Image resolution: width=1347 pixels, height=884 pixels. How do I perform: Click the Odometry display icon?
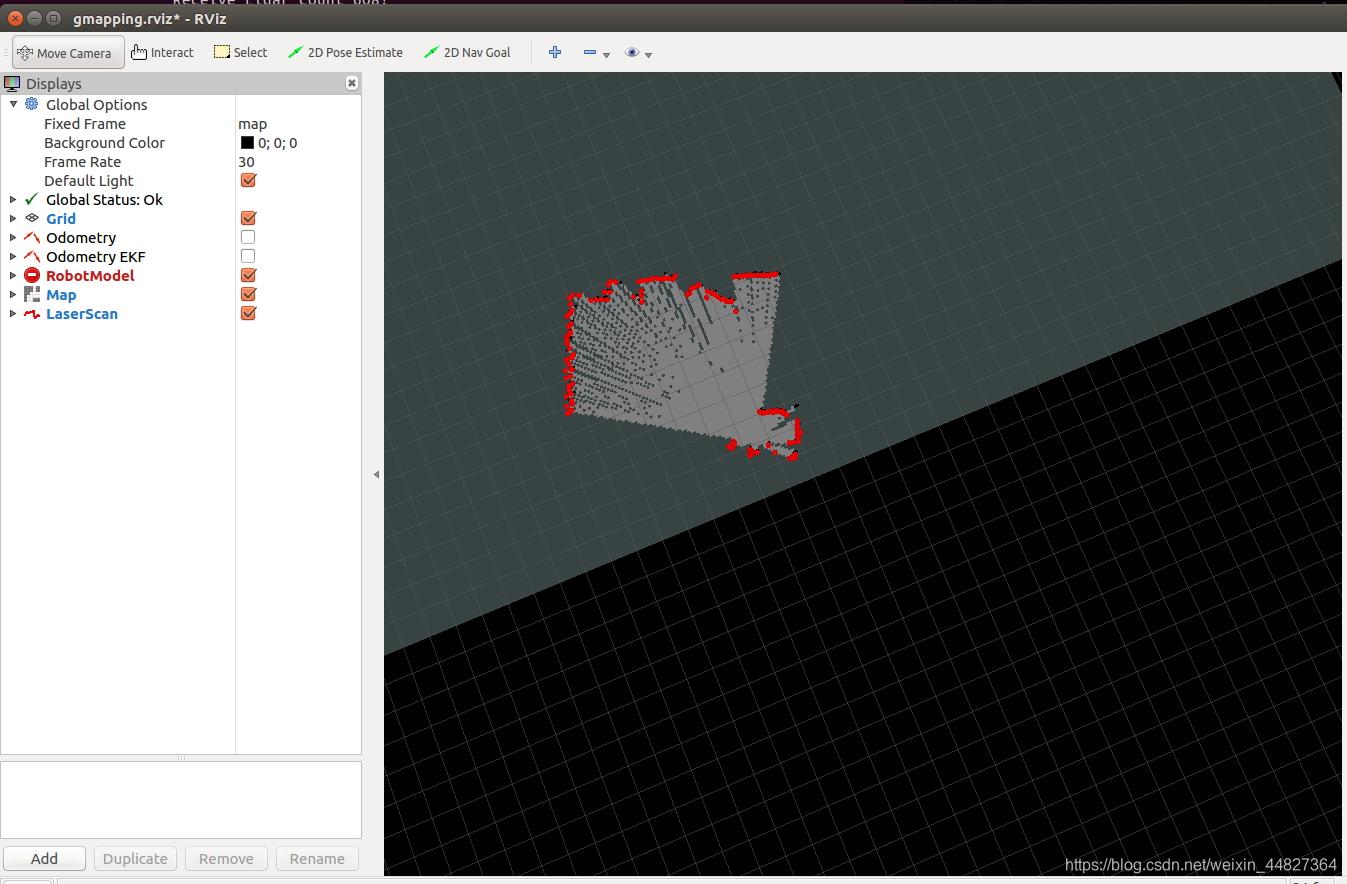tap(32, 238)
